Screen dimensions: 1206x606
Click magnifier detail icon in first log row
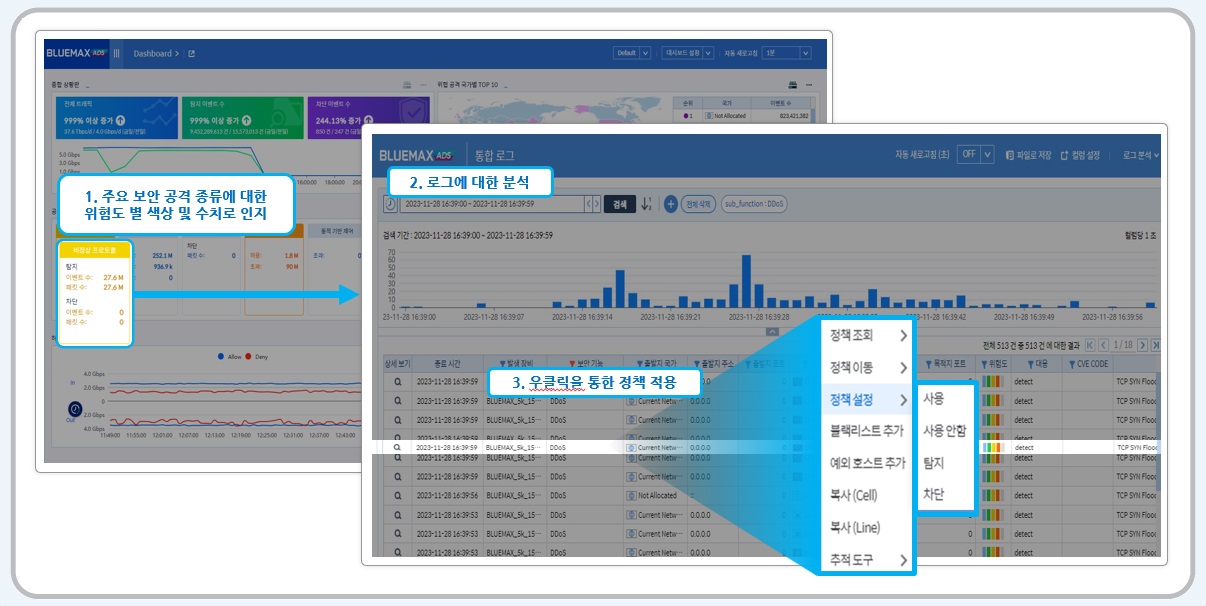tap(397, 380)
